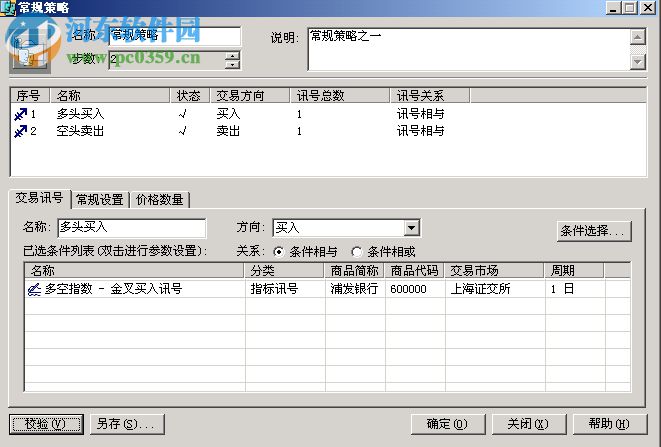The height and width of the screenshot is (447, 661).
Task: Click the 卖出 direction cell
Action: (228, 132)
